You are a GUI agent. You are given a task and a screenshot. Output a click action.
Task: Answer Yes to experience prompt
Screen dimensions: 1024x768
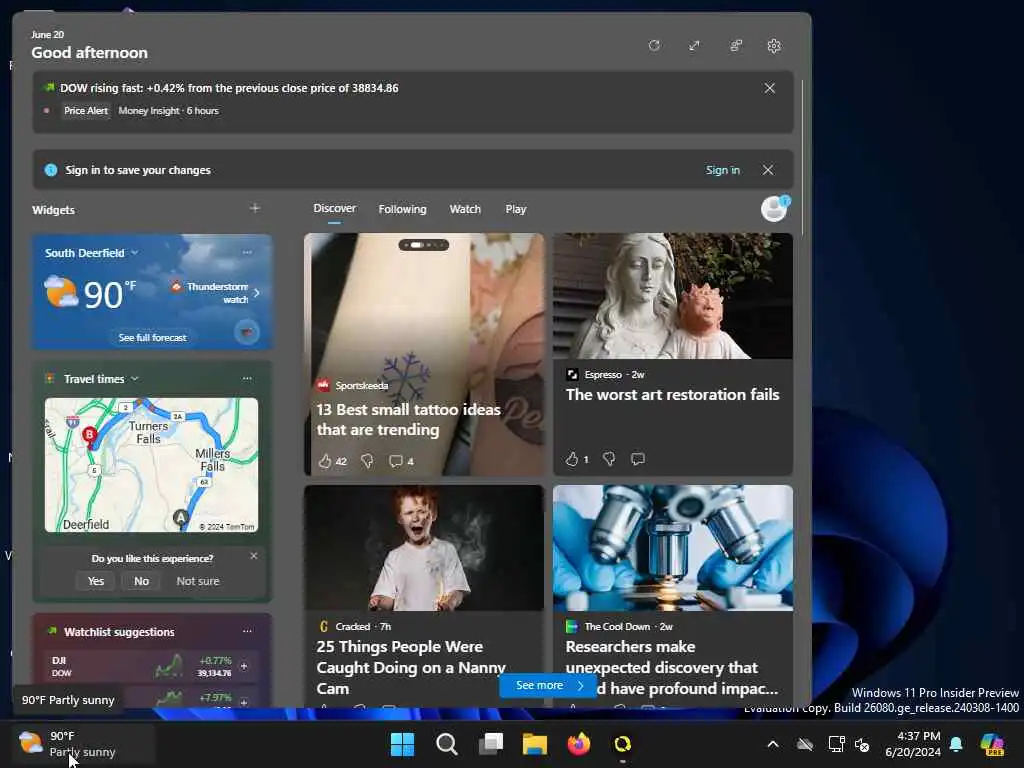(x=96, y=581)
